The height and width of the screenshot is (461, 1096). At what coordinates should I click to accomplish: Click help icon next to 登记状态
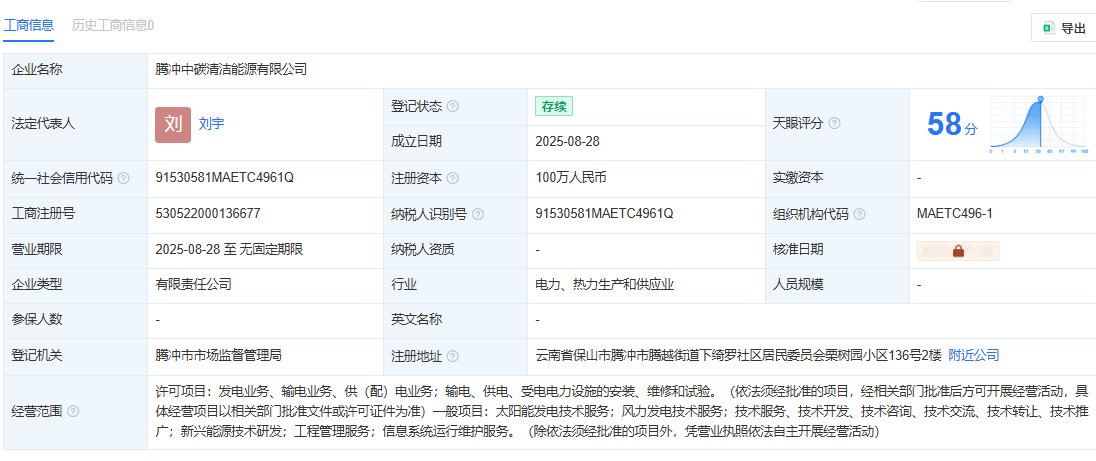453,106
